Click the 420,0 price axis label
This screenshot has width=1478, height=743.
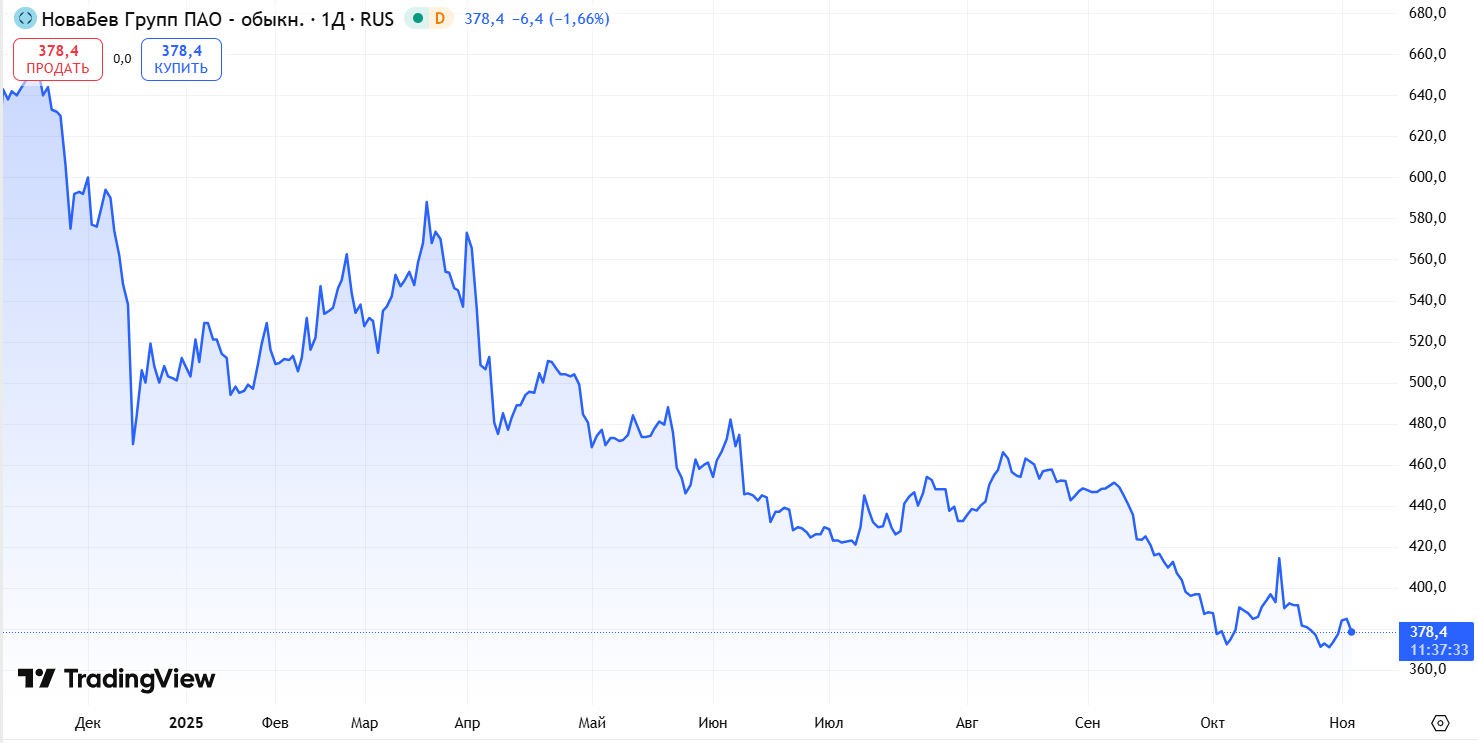pos(1427,546)
